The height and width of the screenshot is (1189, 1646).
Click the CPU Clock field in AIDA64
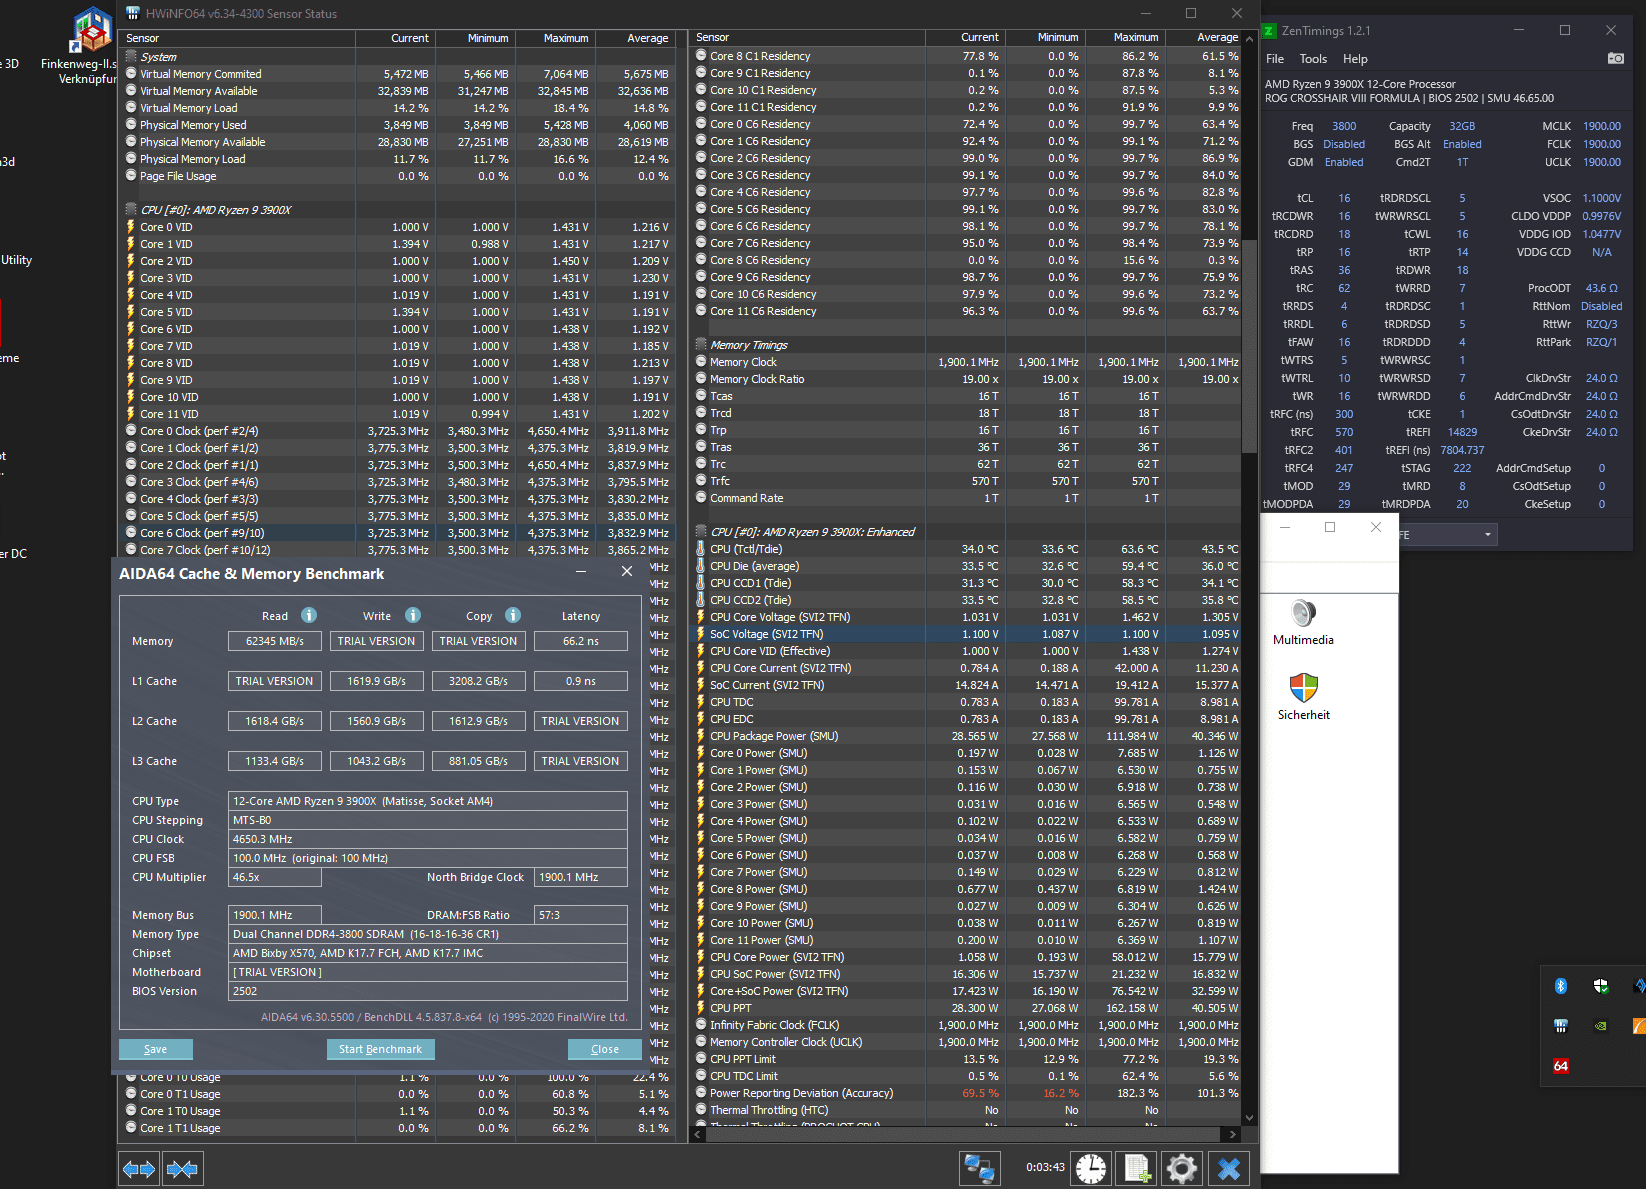428,839
